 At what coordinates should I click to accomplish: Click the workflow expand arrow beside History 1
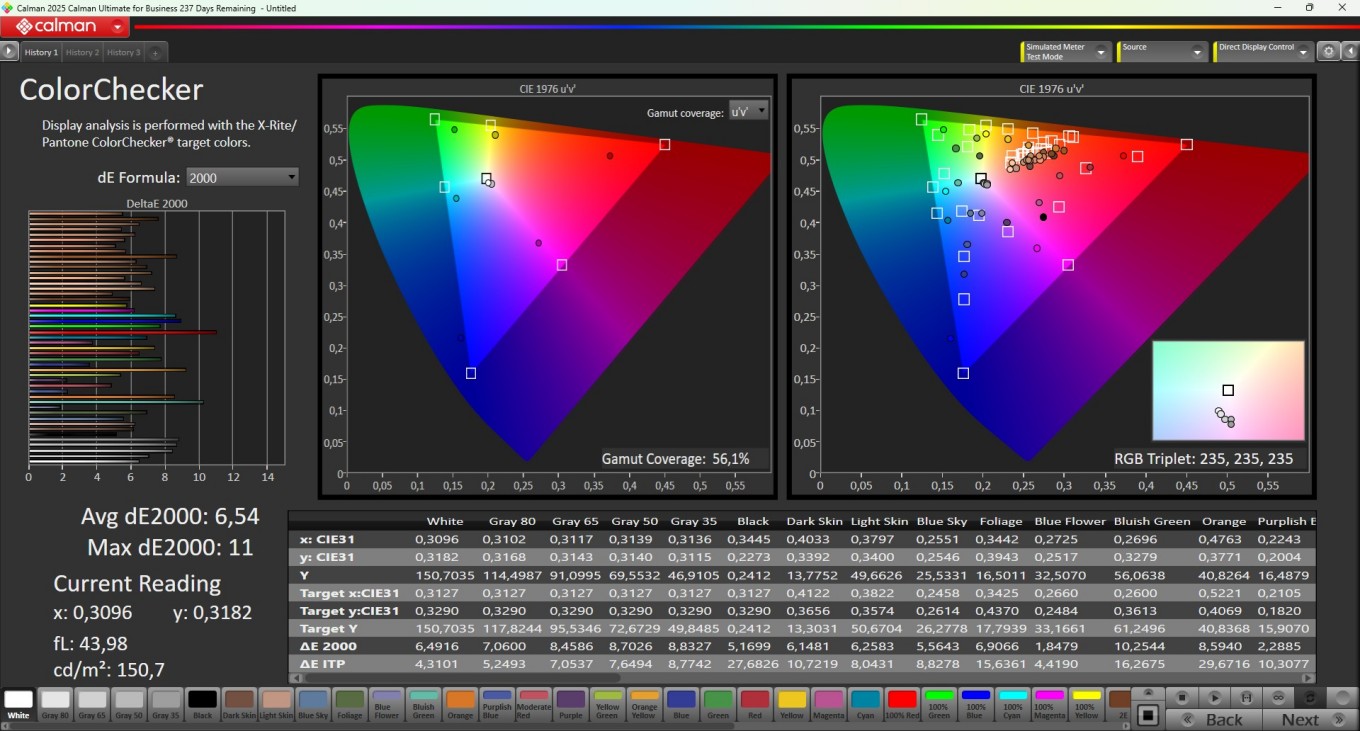click(x=10, y=51)
